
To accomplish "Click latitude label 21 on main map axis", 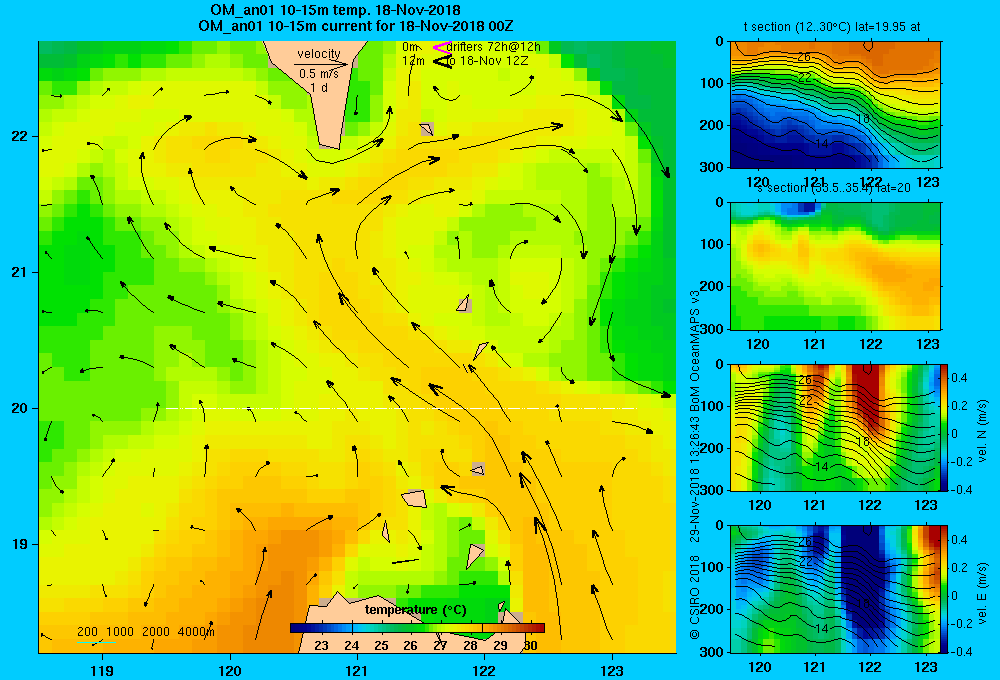I will 20,272.
